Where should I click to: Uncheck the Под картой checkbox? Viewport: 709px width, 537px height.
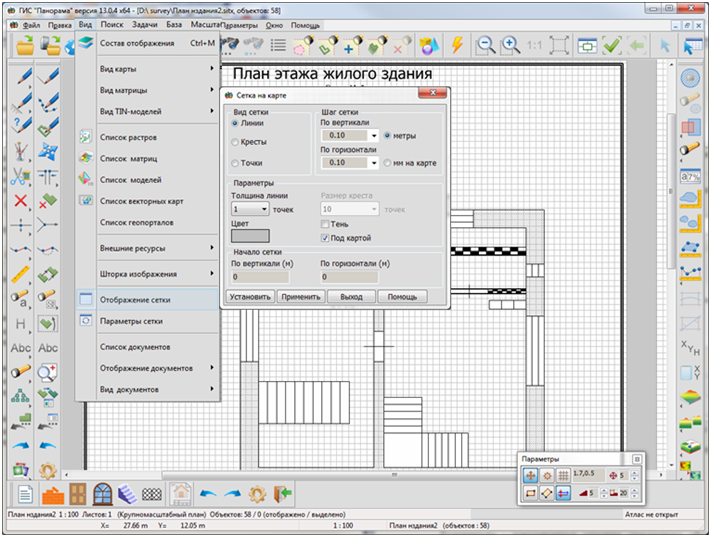click(x=324, y=238)
